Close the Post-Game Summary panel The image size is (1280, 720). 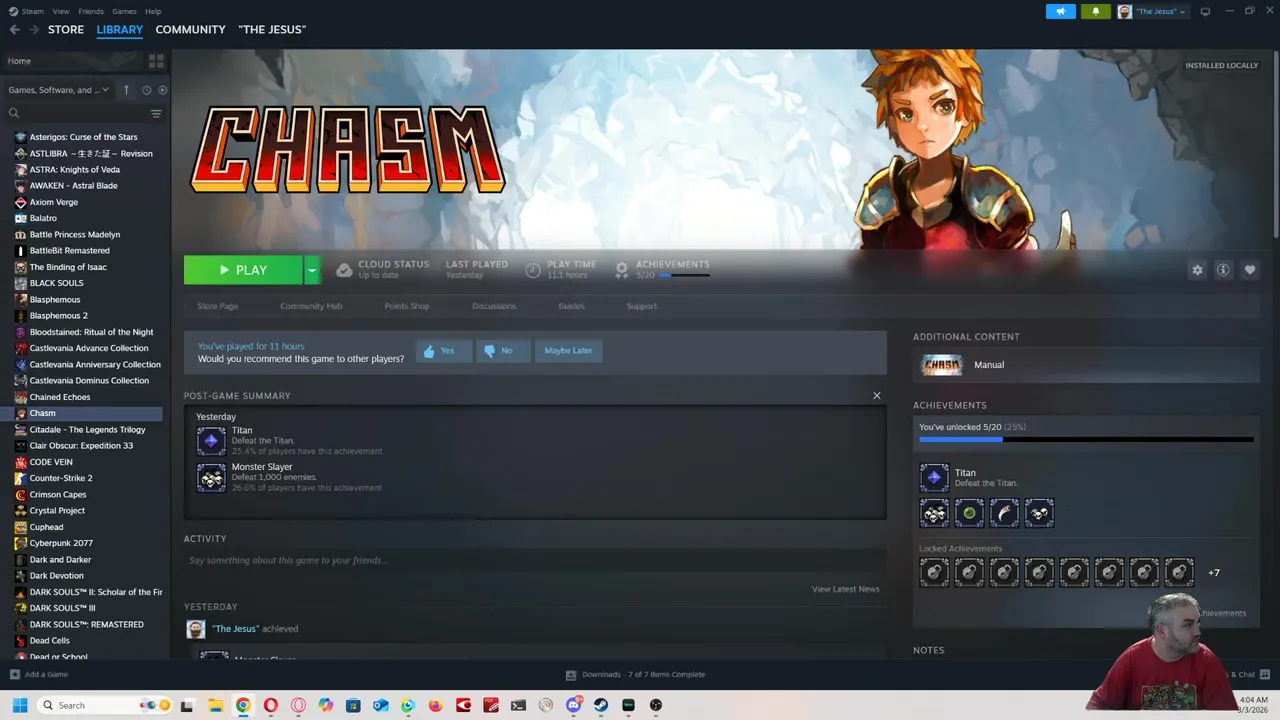877,396
